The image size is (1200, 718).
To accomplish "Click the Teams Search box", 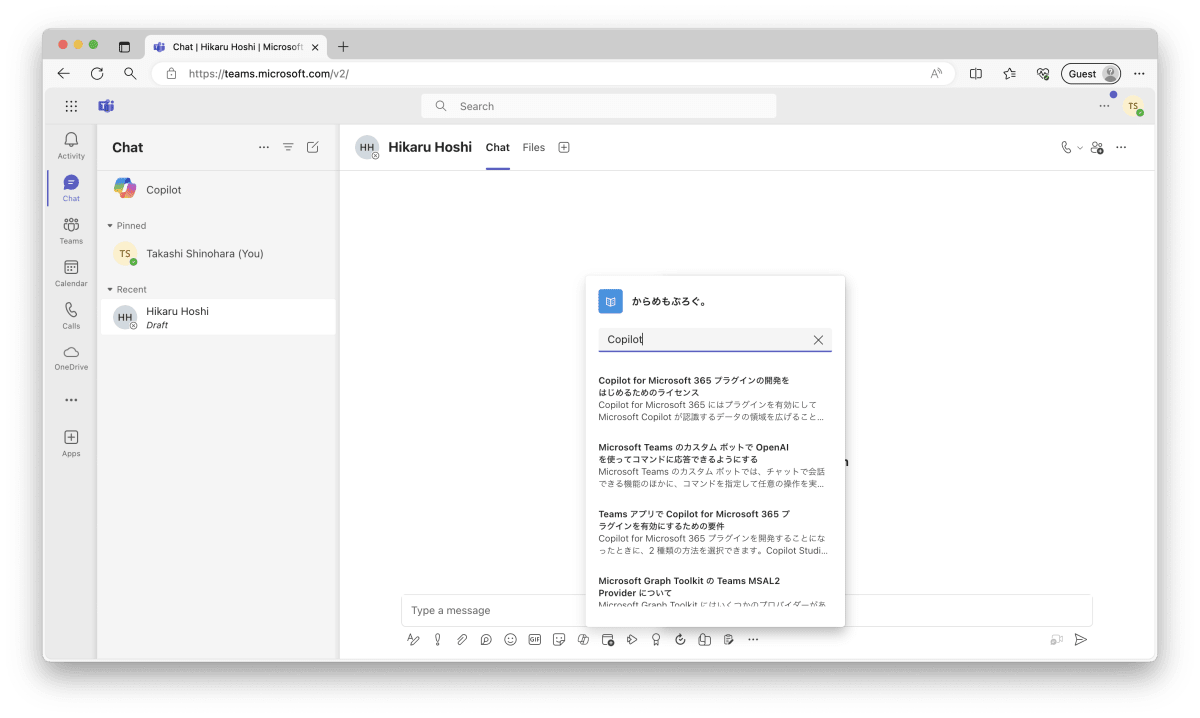I will 599,106.
